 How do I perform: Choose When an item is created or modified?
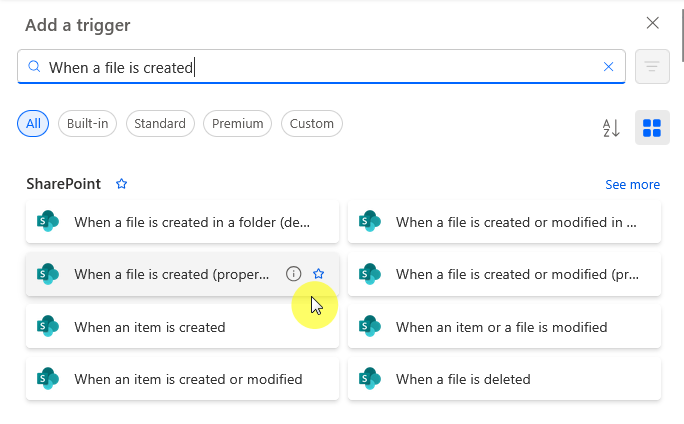click(x=182, y=379)
